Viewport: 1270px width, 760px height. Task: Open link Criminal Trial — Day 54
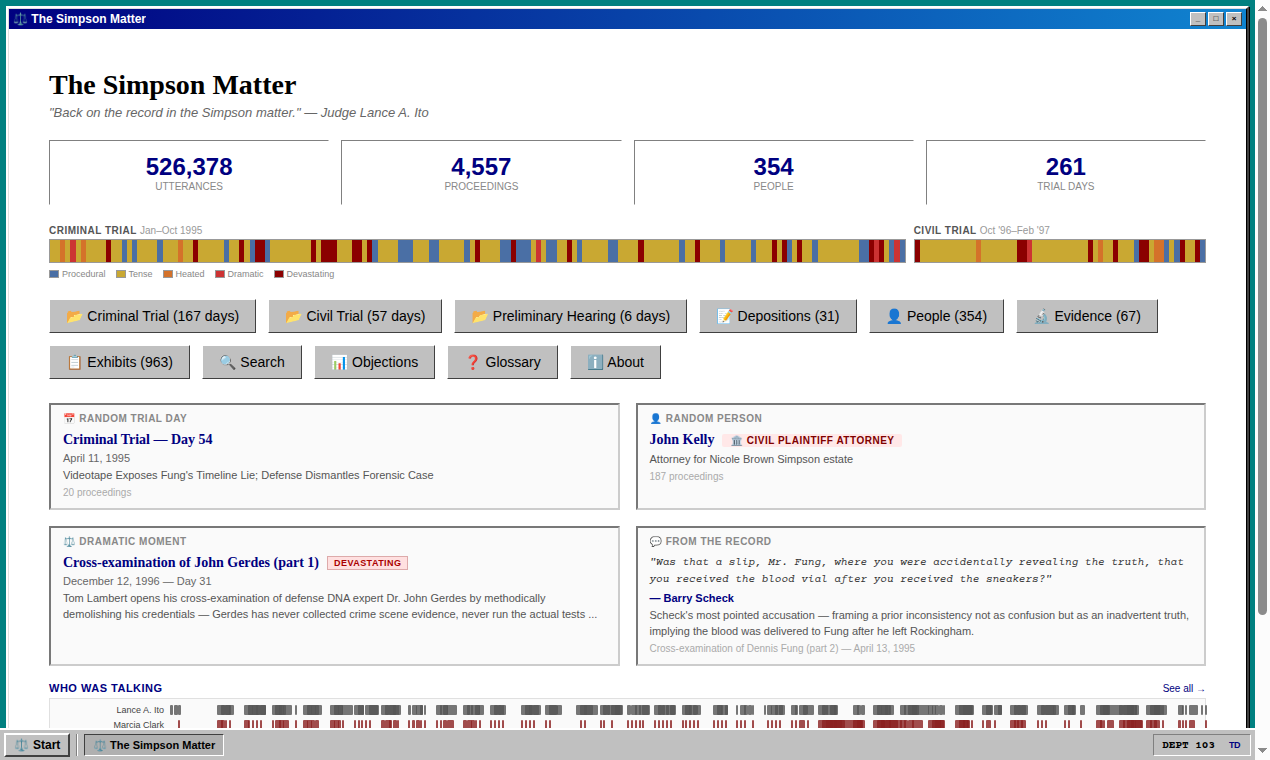(x=138, y=440)
